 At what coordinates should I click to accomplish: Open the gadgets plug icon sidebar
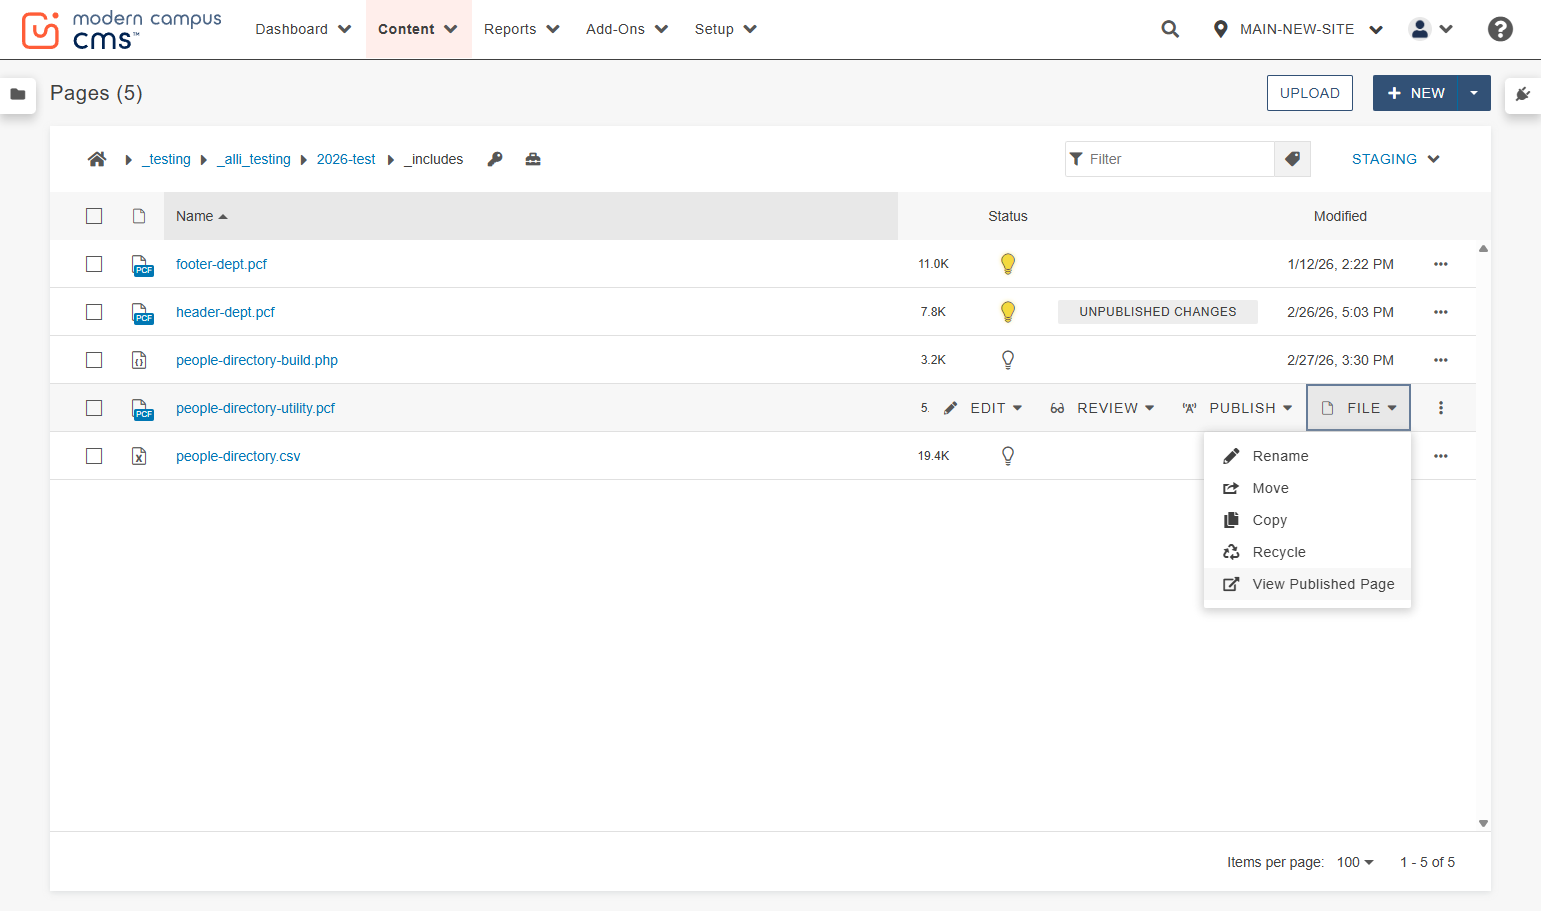(1522, 94)
